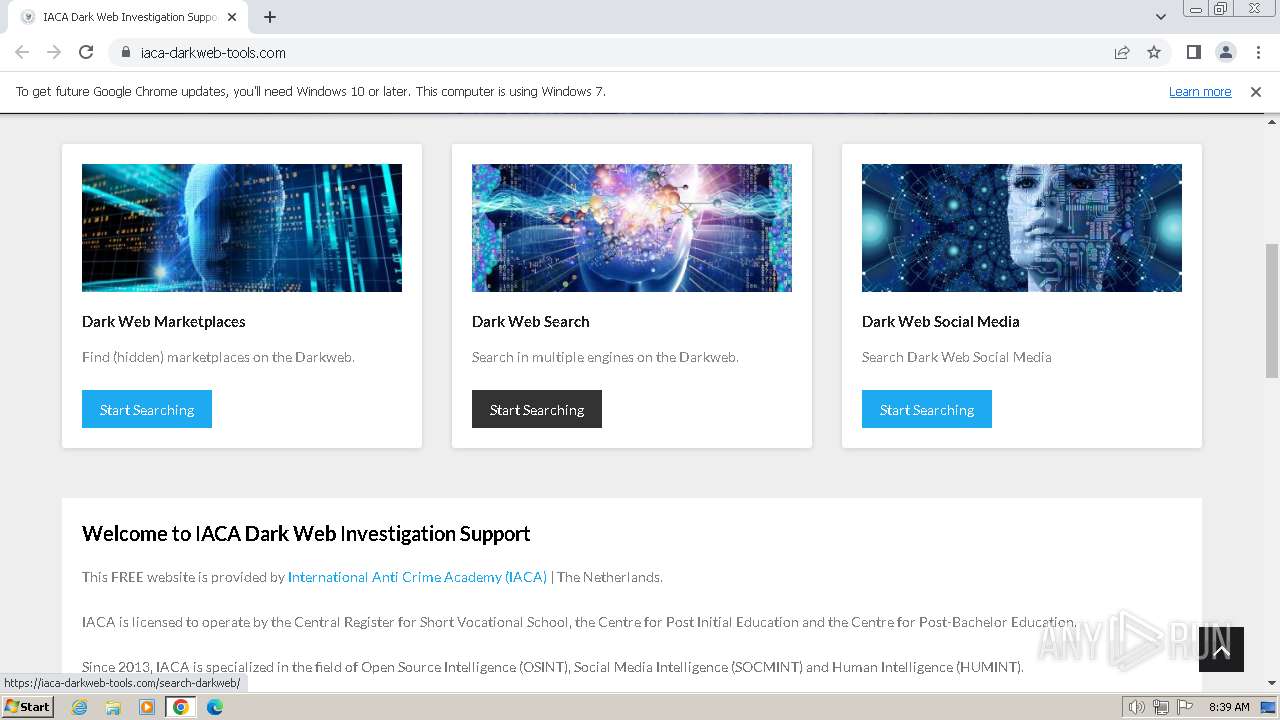Open Dark Web Search thumbnail image
This screenshot has height=720, width=1280.
(632, 228)
